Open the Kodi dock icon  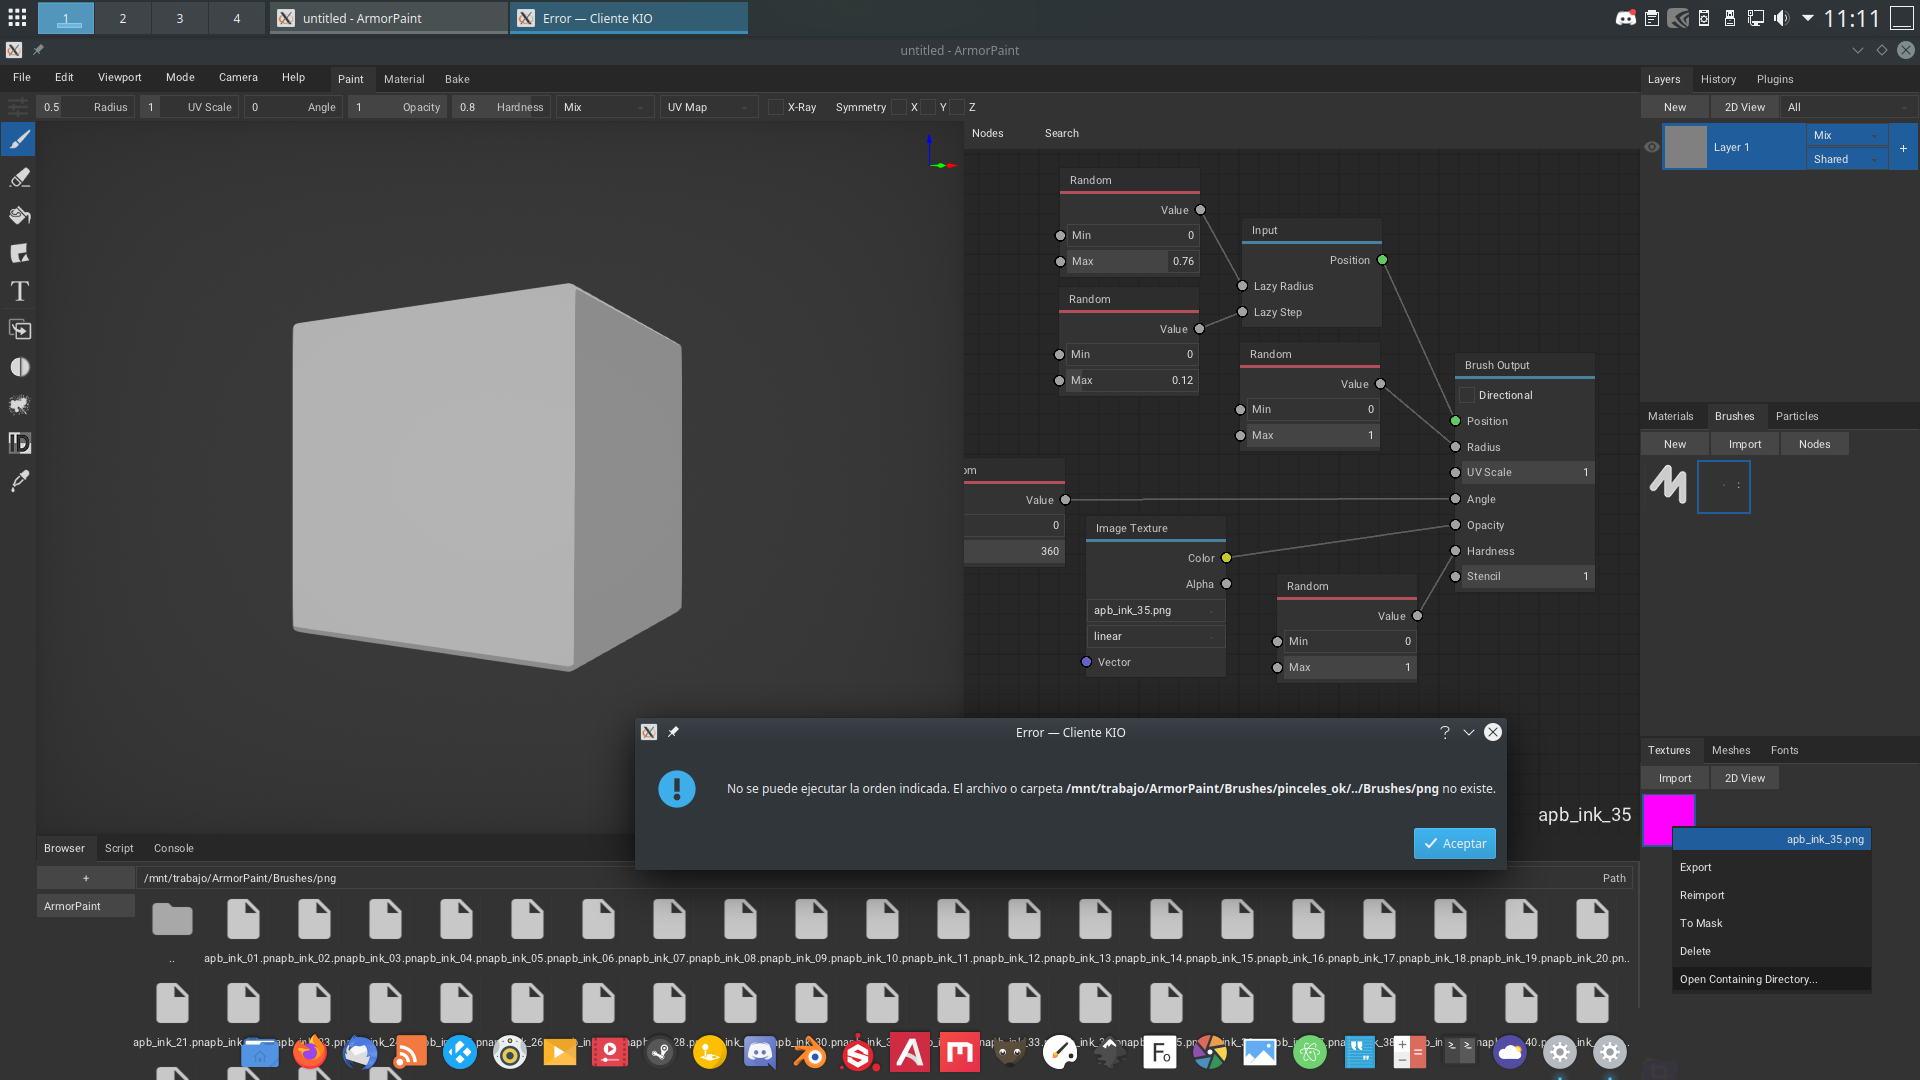pyautogui.click(x=460, y=1052)
